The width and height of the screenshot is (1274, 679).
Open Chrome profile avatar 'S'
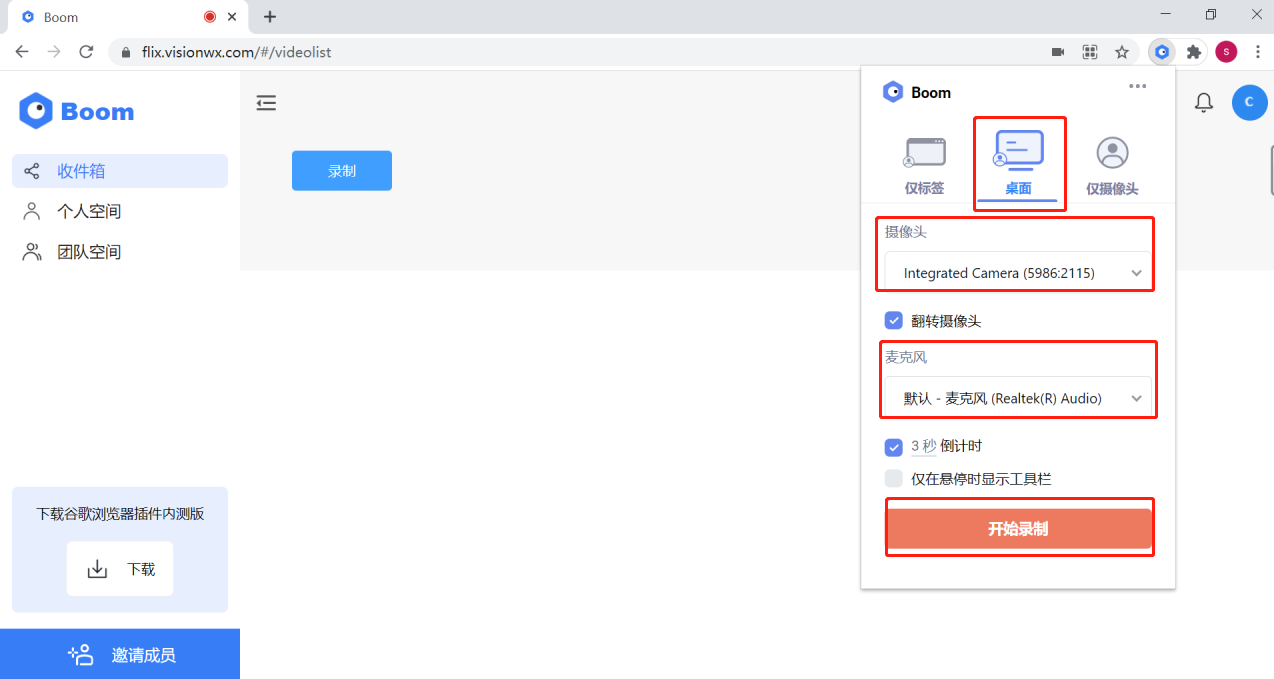click(1226, 52)
